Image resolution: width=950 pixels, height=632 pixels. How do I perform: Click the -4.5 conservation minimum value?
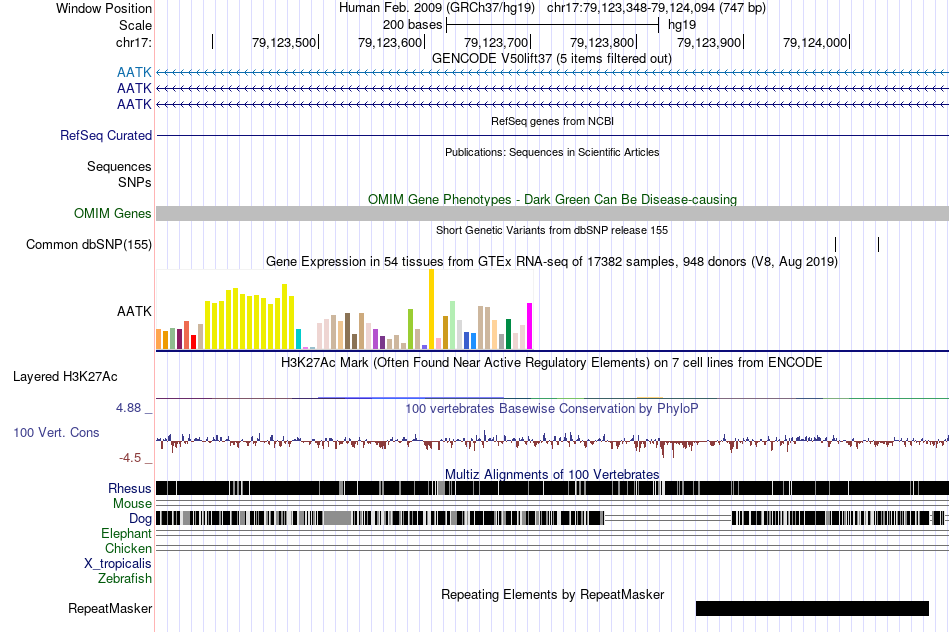coord(130,457)
